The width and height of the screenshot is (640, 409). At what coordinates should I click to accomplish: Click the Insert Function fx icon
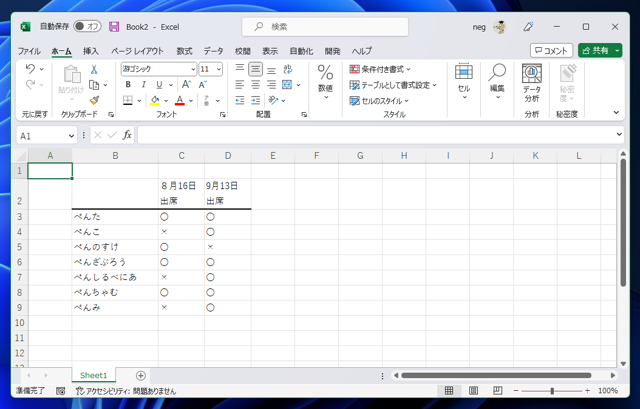pyautogui.click(x=127, y=135)
